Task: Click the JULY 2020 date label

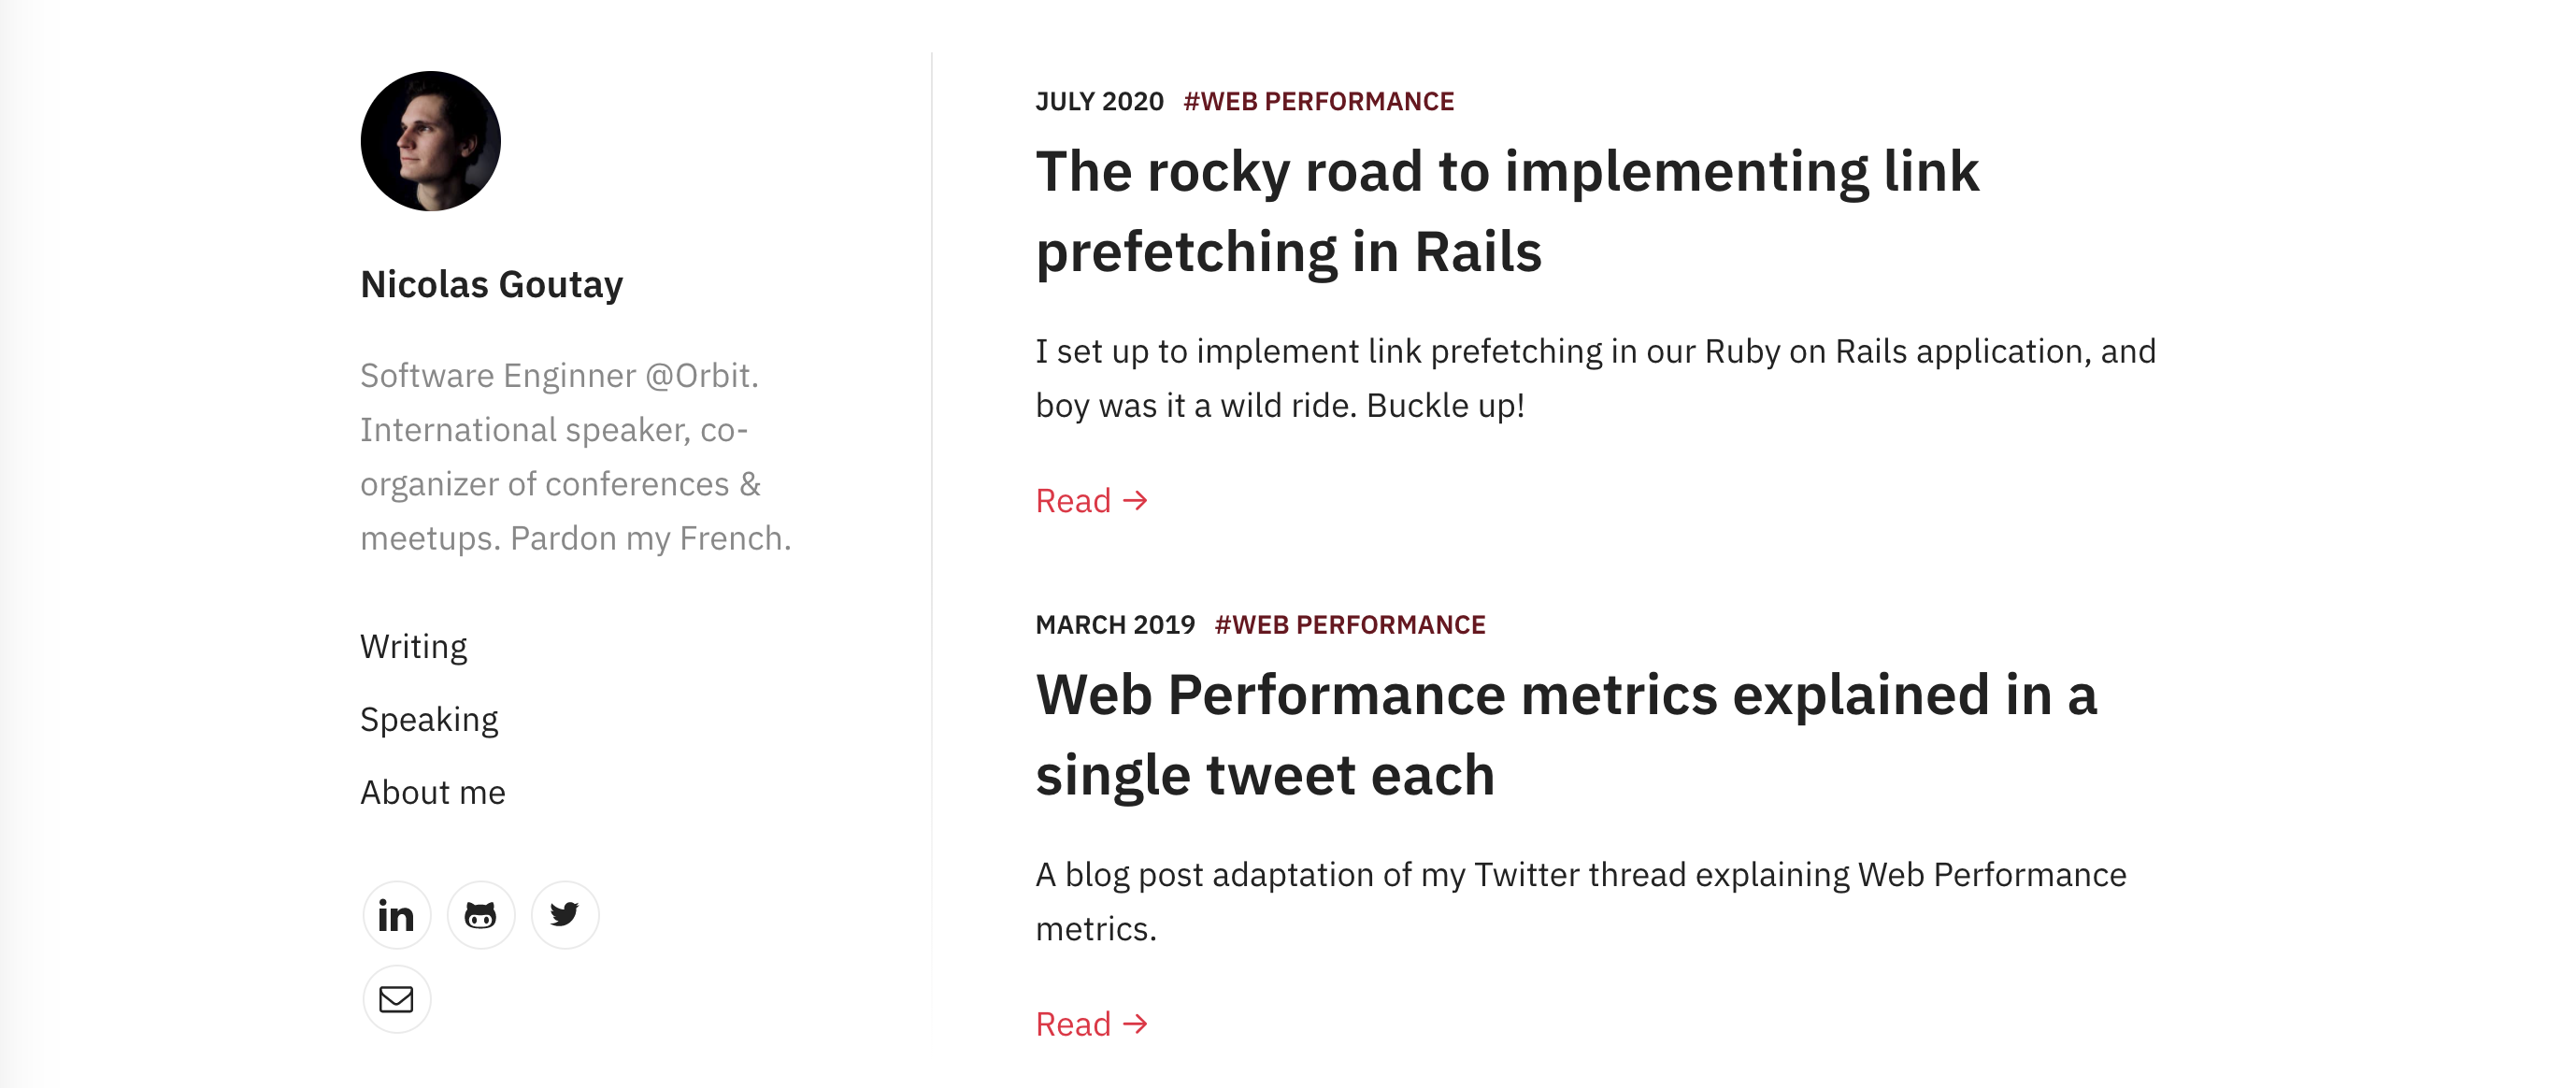Action: point(1099,102)
